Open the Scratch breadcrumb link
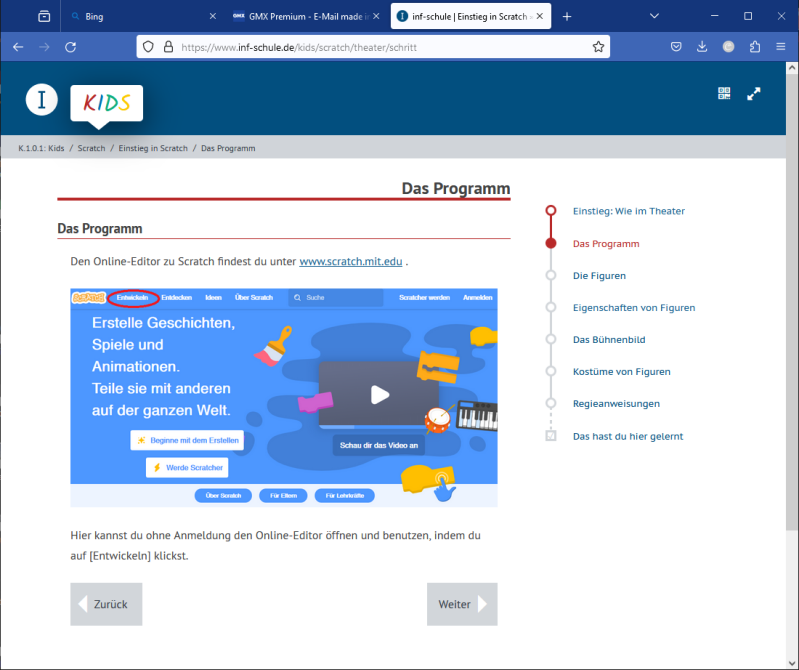Viewport: 799px width, 670px height. point(91,148)
